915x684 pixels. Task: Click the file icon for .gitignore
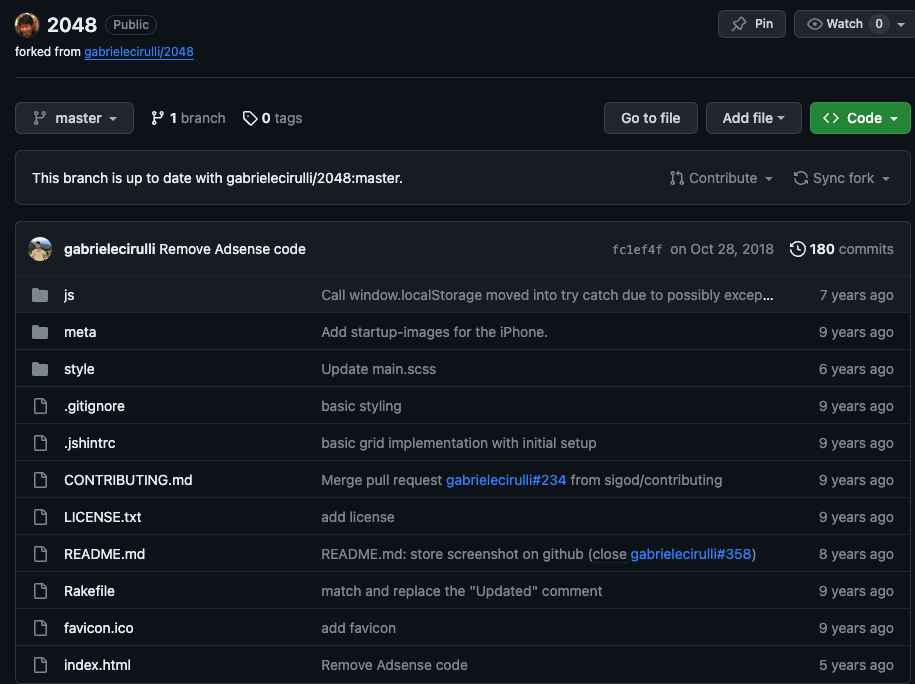pos(40,406)
